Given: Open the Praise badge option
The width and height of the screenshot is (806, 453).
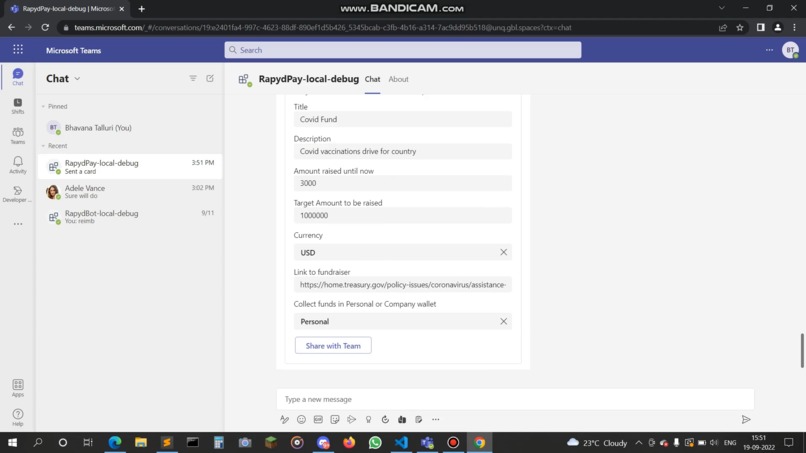Looking at the screenshot, I should pos(368,419).
